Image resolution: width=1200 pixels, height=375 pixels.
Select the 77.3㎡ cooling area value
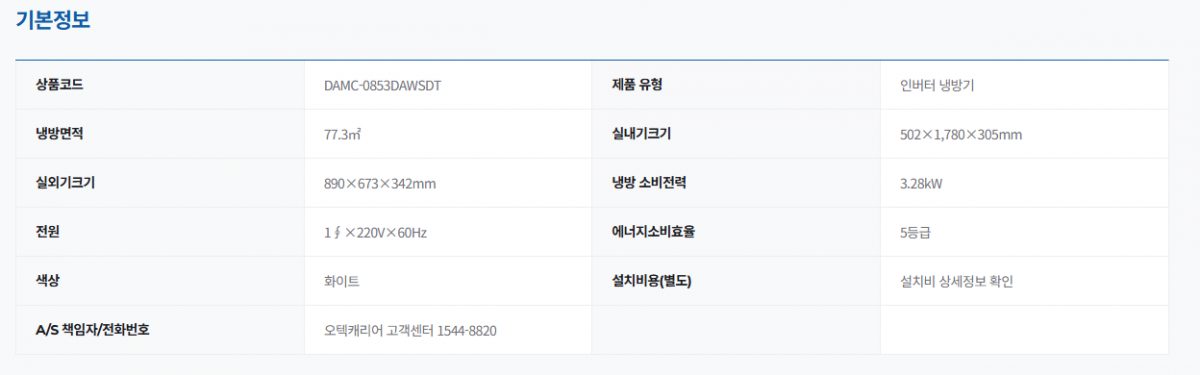[342, 134]
